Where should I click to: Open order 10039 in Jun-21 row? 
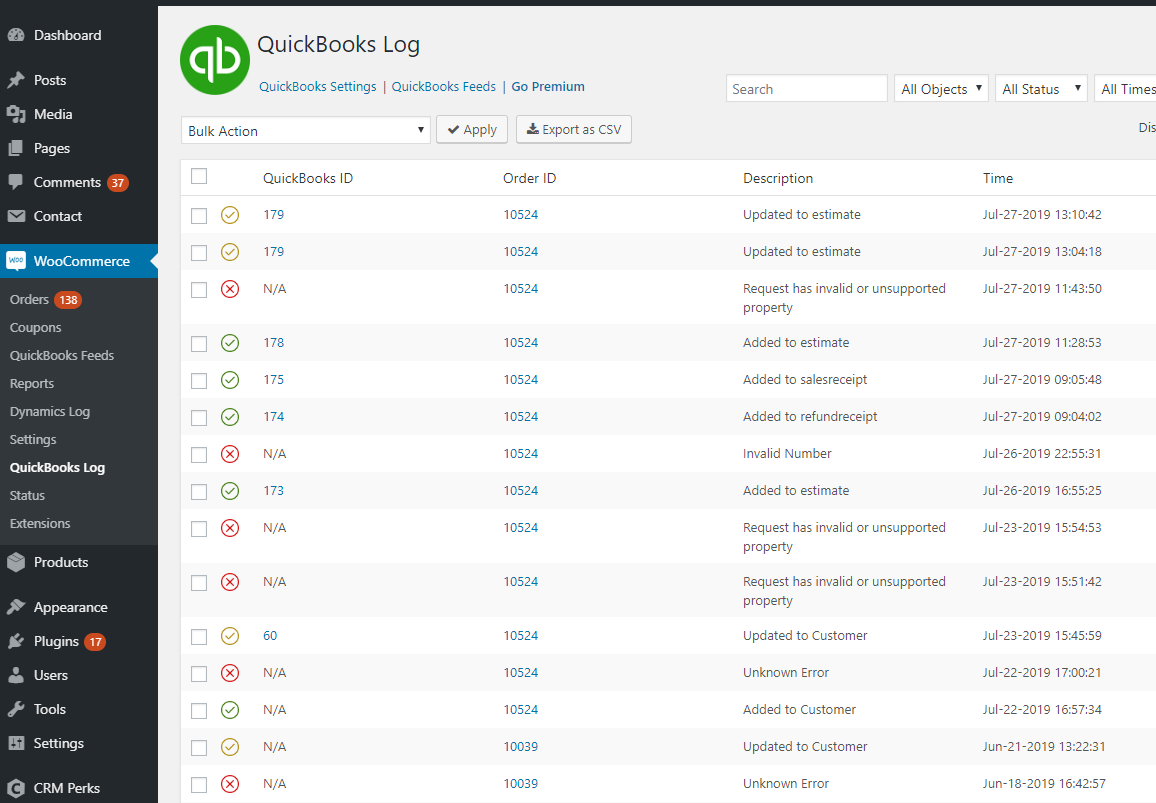tap(520, 746)
